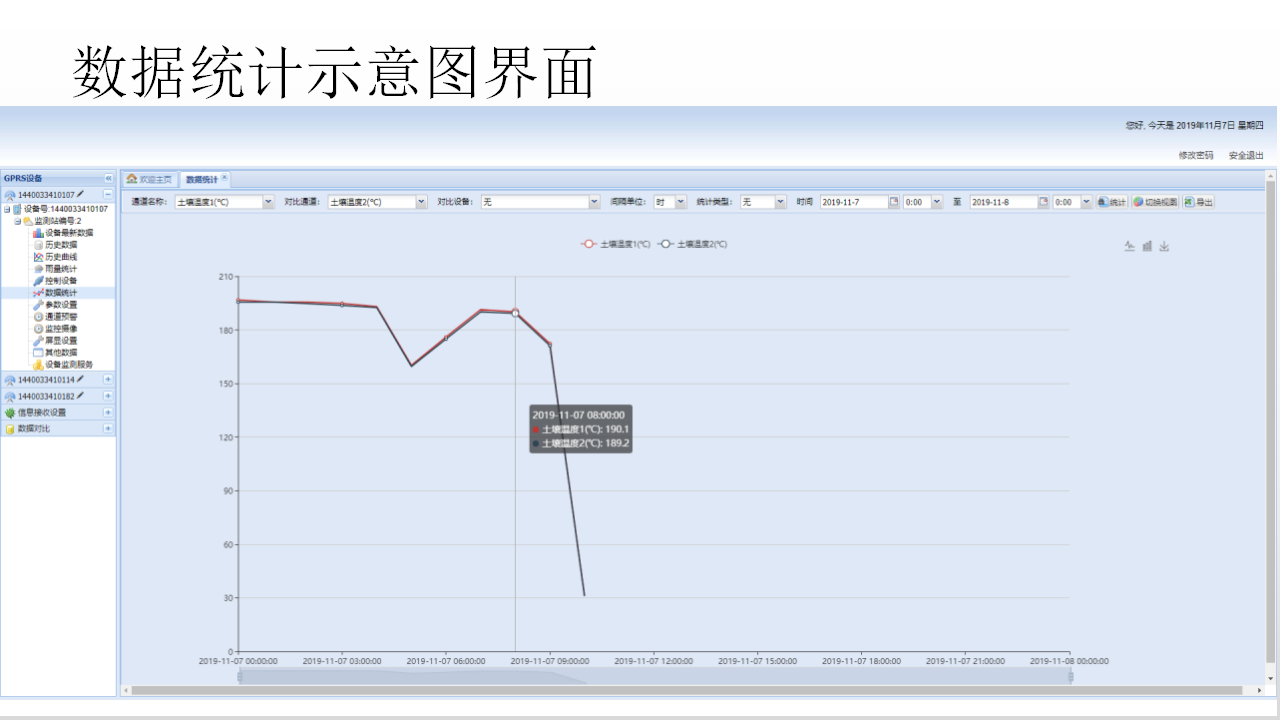
Task: Open start date calendar picker icon
Action: (894, 202)
